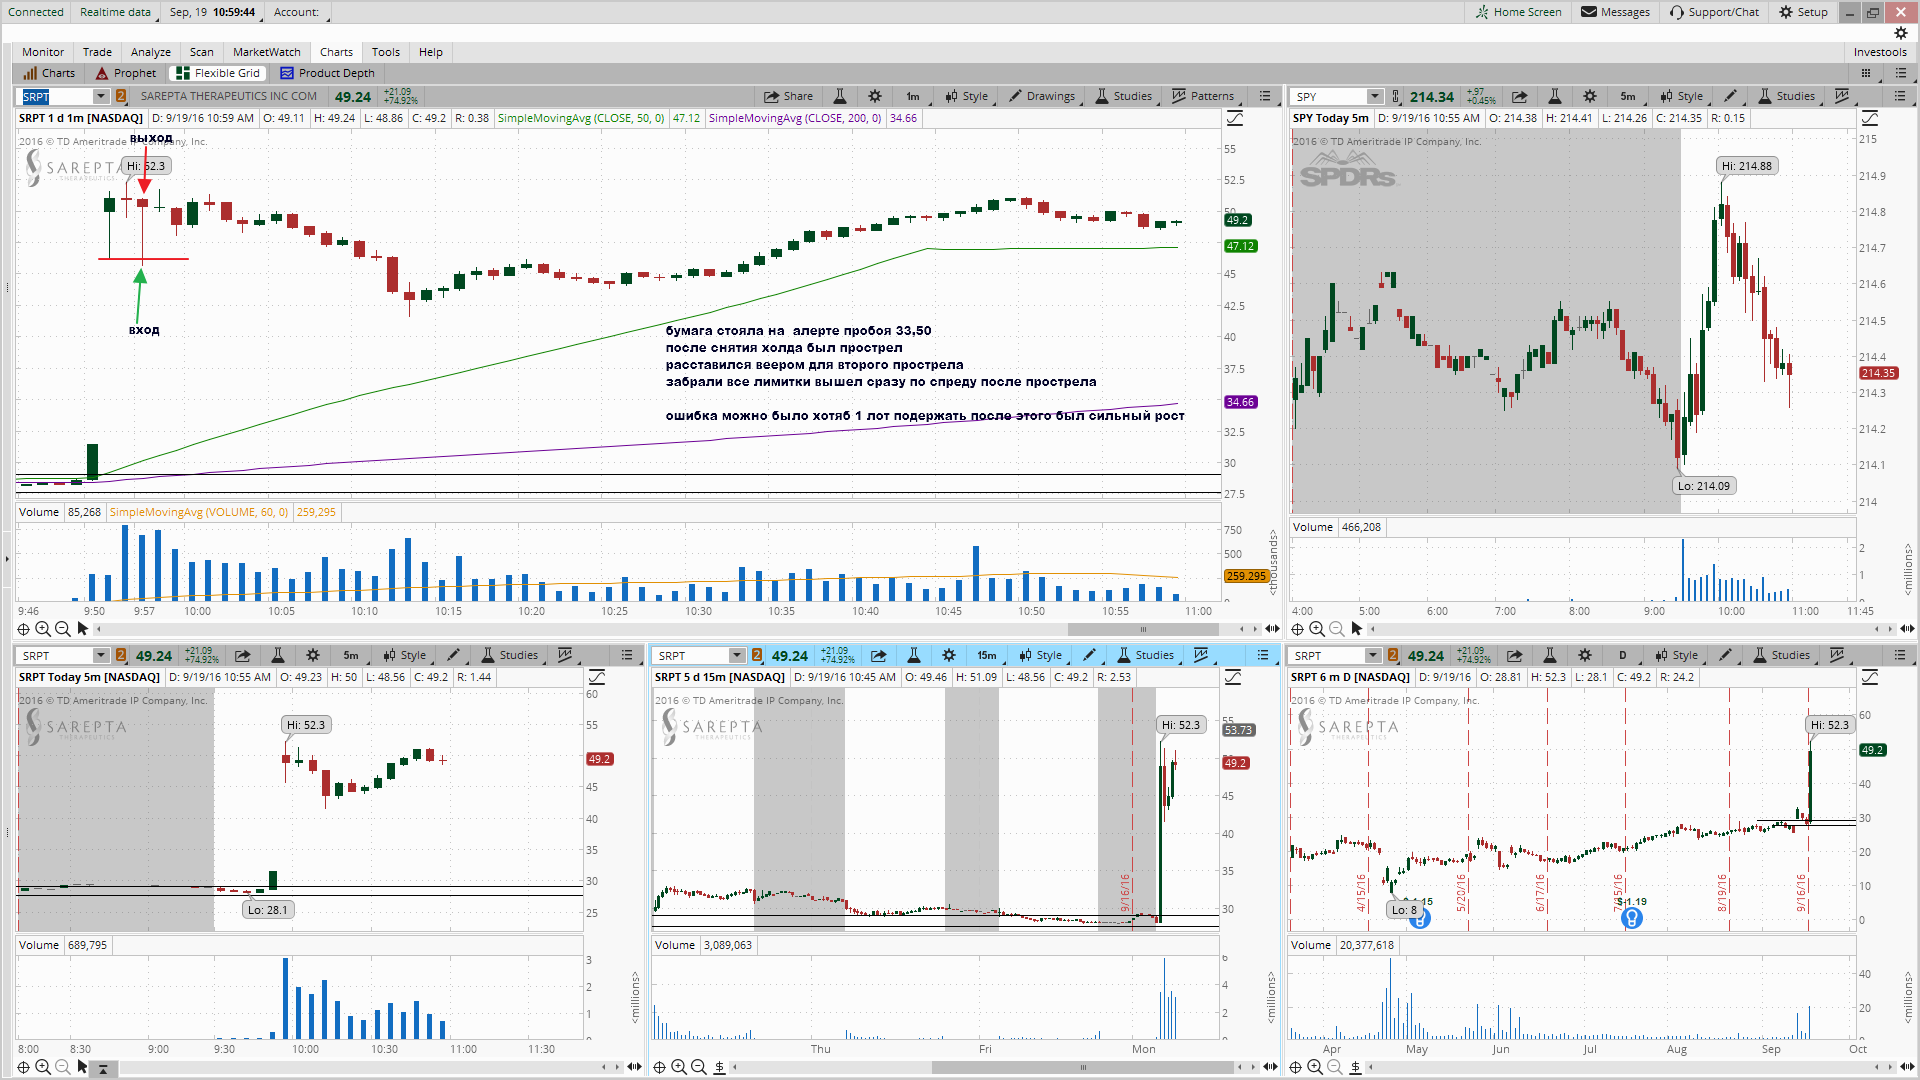Toggle chart scale mode icon on SRPT 1m chart
This screenshot has width=1920, height=1080.
(x=1235, y=119)
